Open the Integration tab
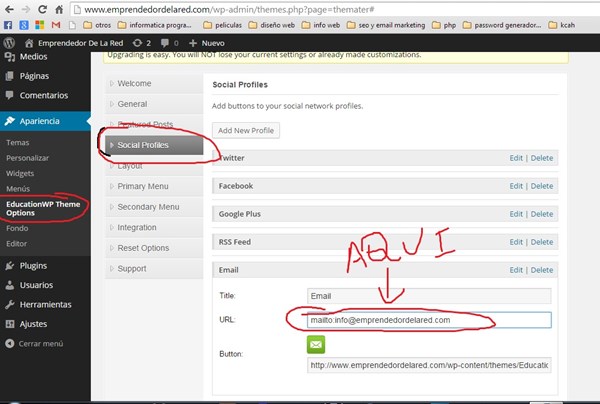 click(154, 228)
